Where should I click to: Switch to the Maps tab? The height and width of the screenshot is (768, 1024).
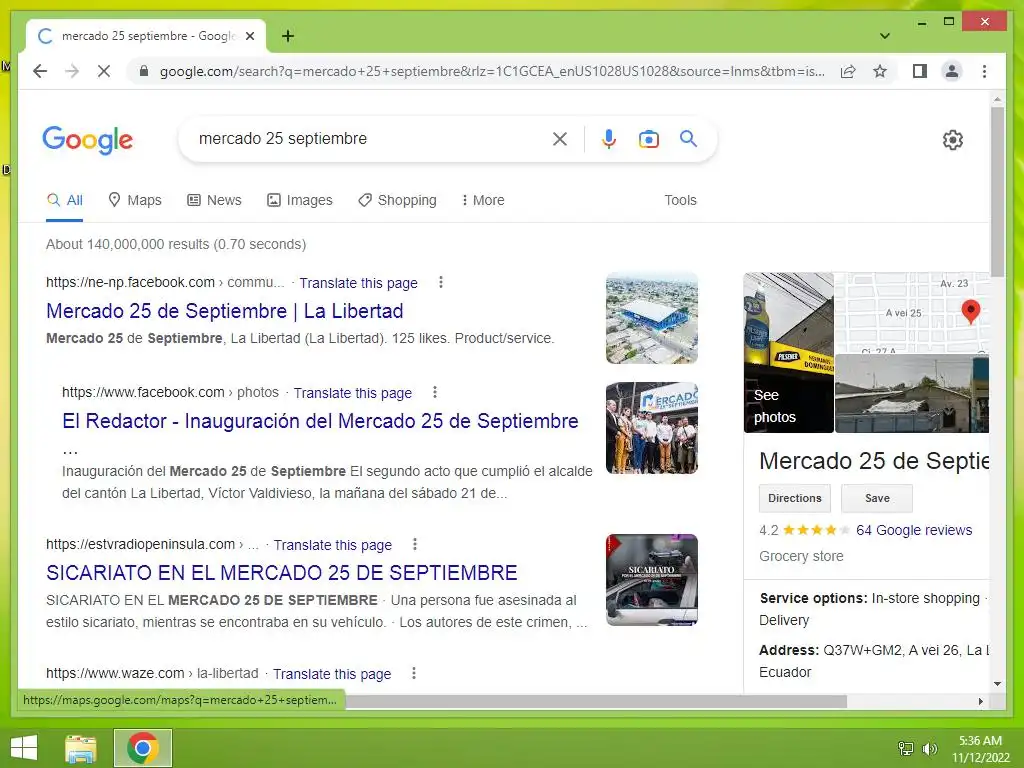tap(135, 200)
